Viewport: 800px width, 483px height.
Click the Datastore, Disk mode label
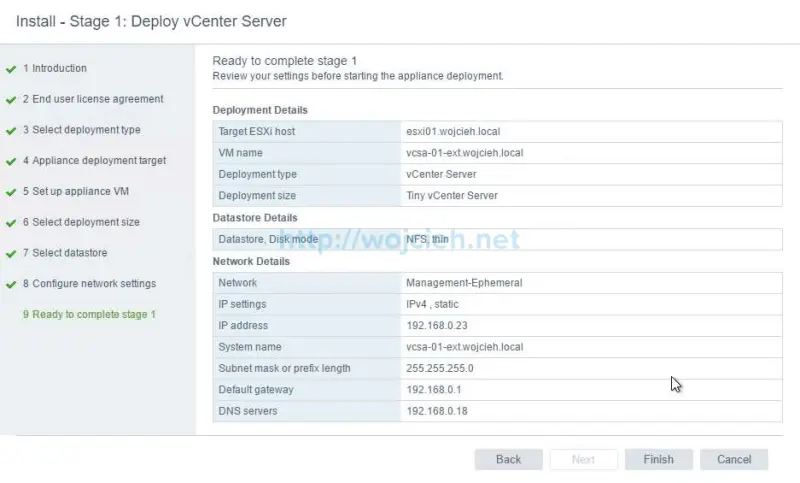tap(268, 239)
